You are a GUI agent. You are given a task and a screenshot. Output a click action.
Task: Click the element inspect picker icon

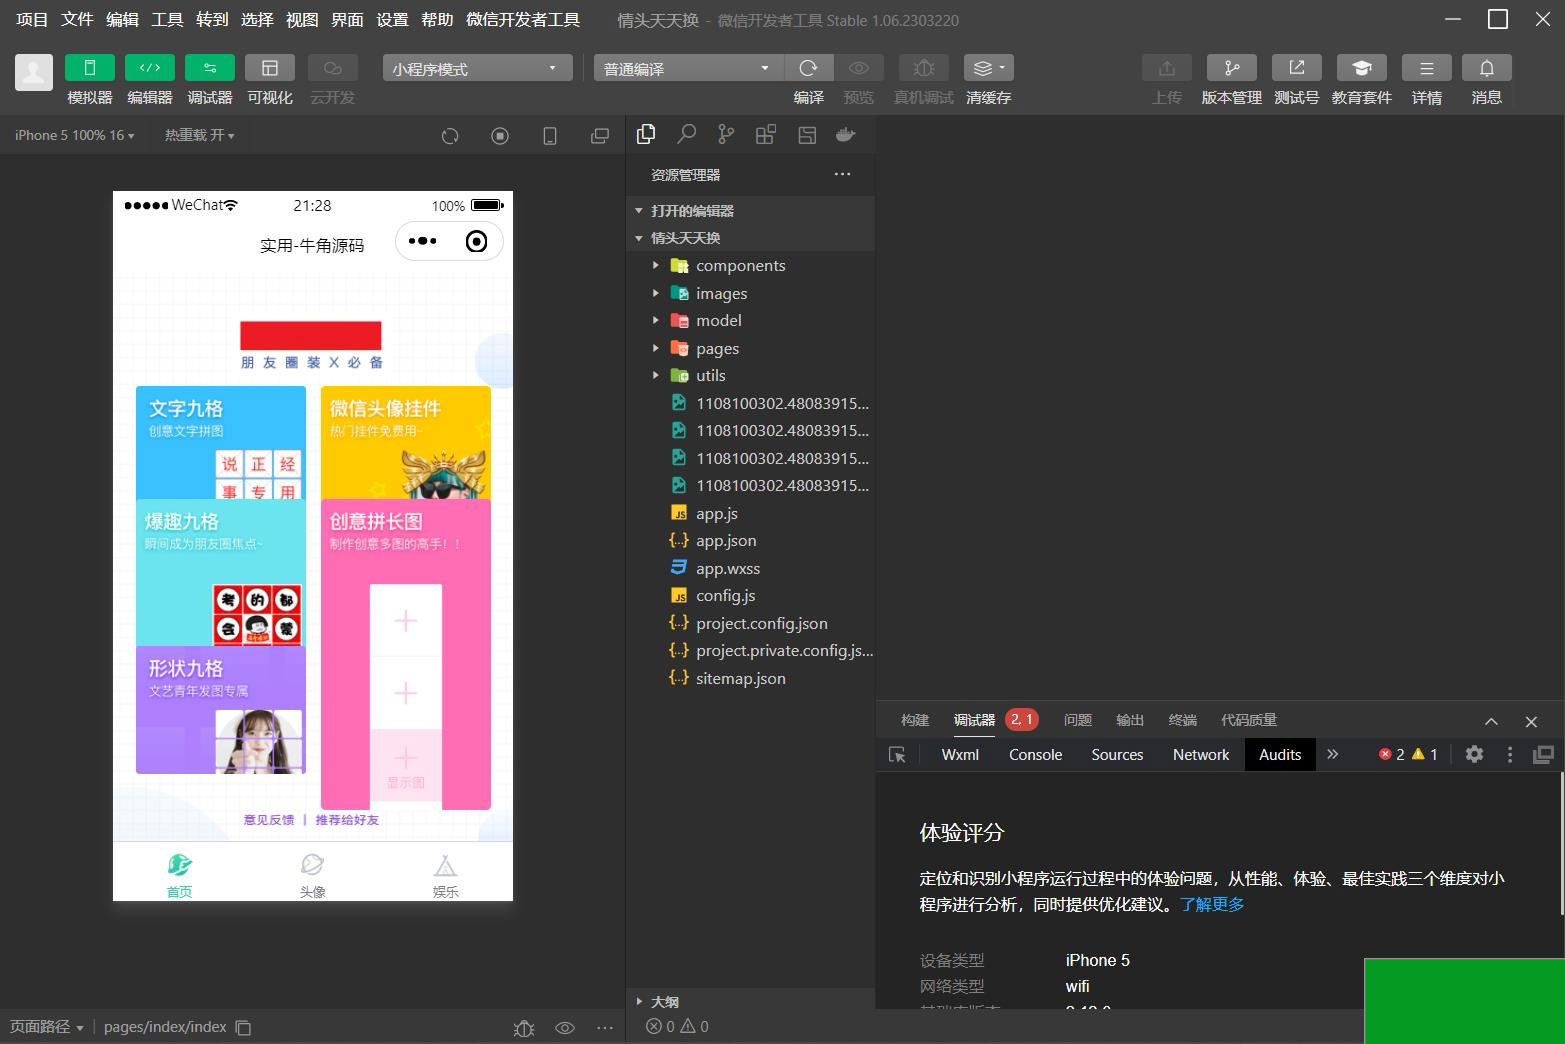(x=897, y=754)
